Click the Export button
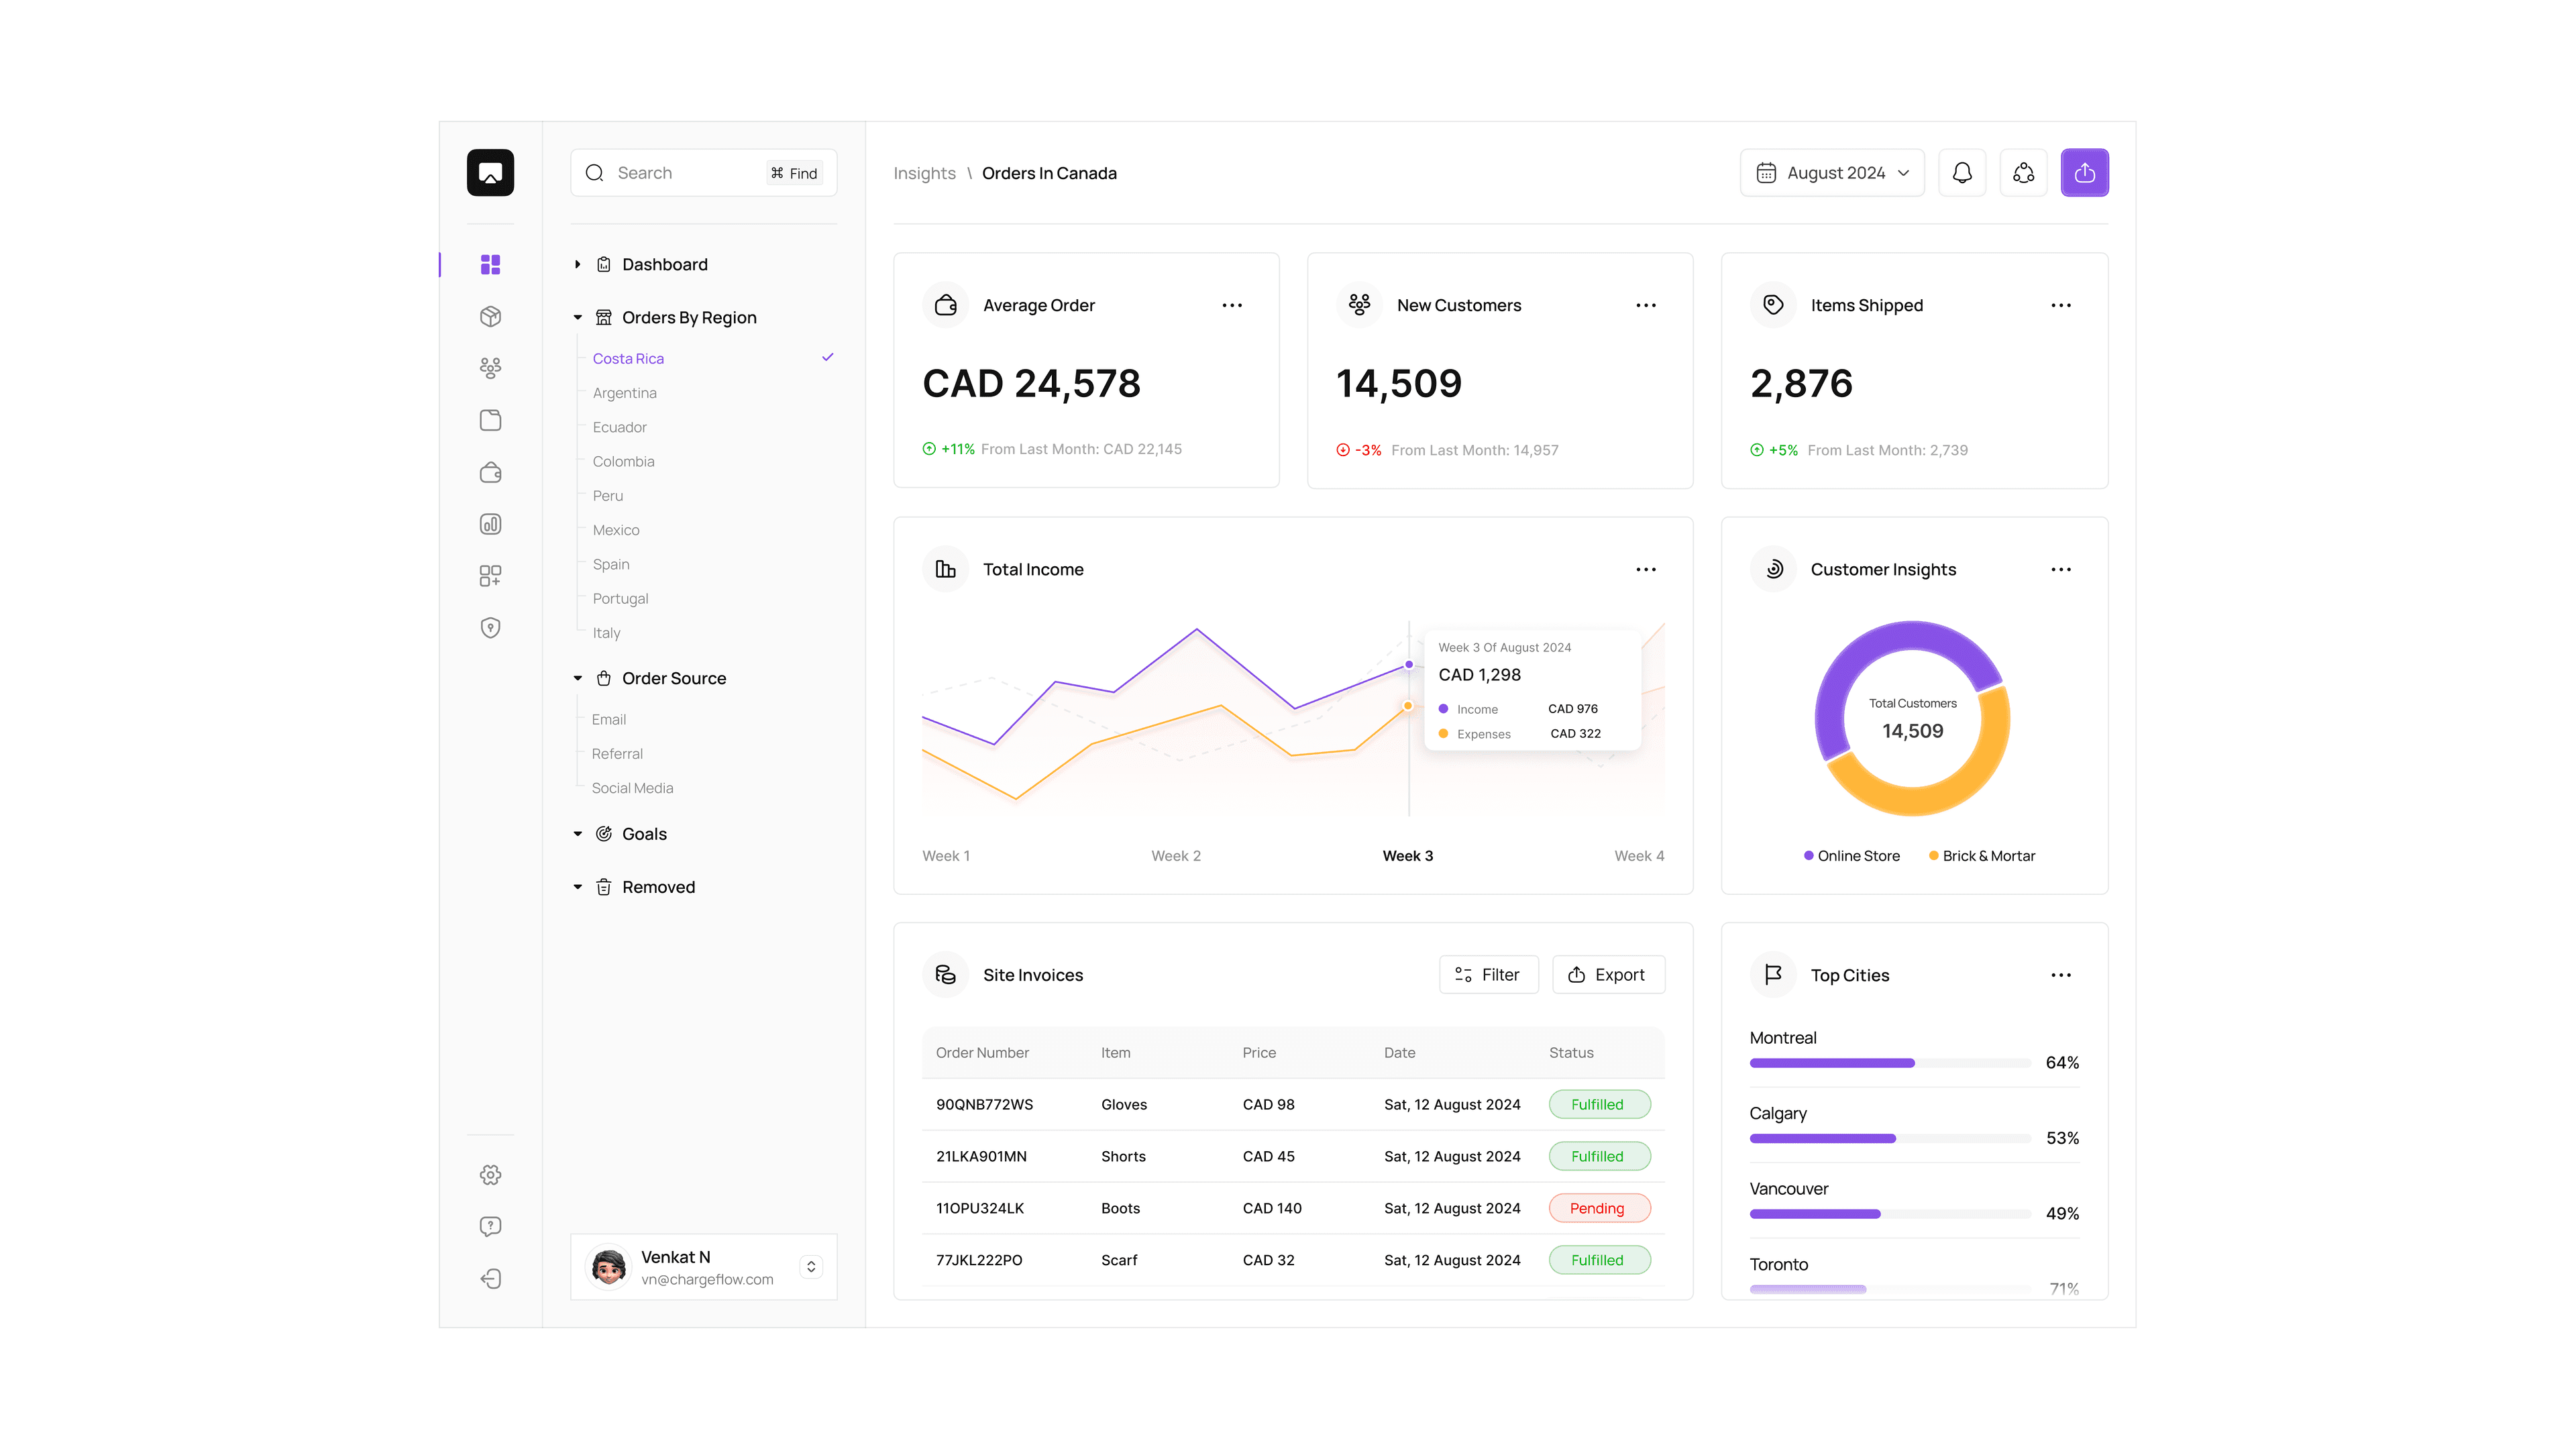This screenshot has width=2576, height=1449. [x=1607, y=974]
